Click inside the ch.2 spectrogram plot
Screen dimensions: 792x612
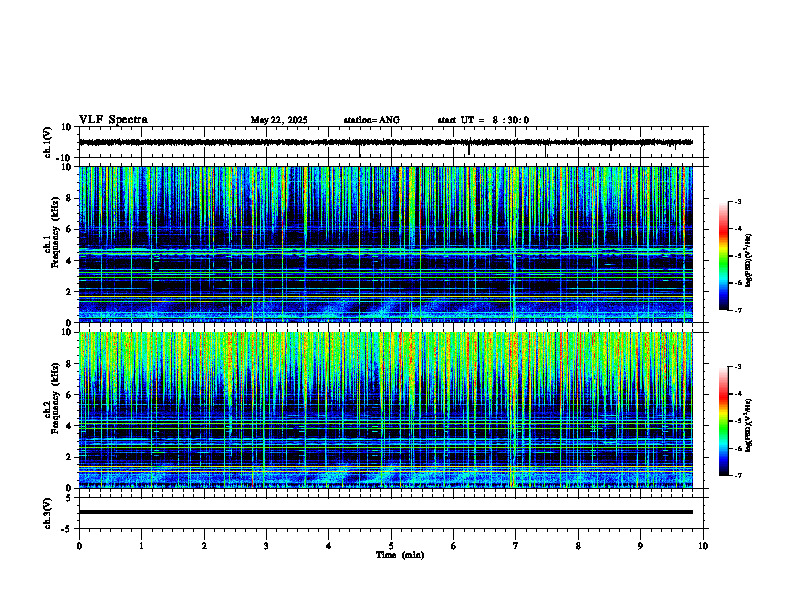(385, 410)
